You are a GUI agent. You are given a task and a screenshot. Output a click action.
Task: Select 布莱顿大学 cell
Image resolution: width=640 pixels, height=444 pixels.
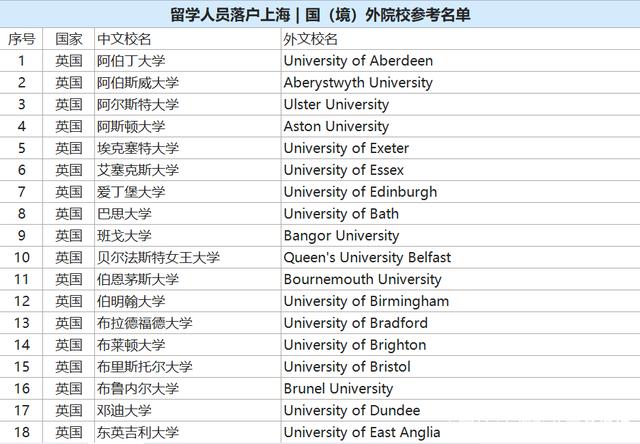(x=188, y=345)
